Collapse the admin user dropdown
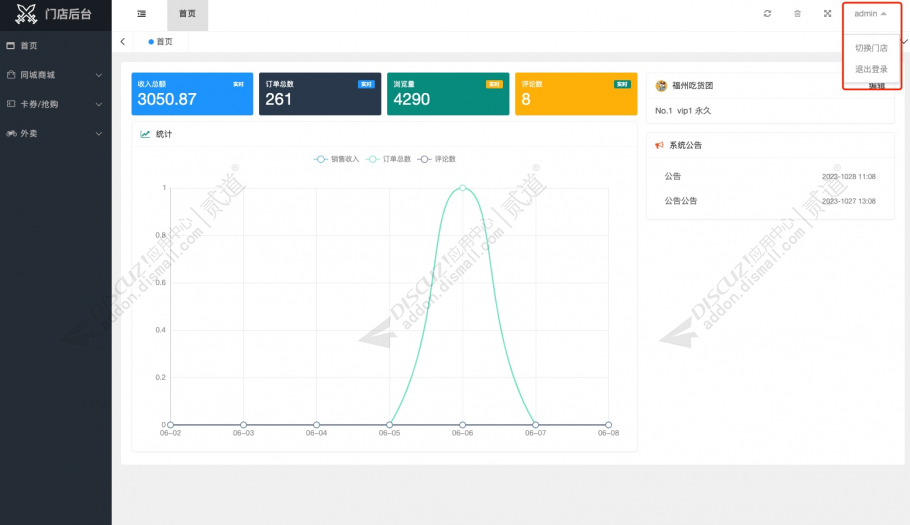The width and height of the screenshot is (910, 525). [x=870, y=14]
